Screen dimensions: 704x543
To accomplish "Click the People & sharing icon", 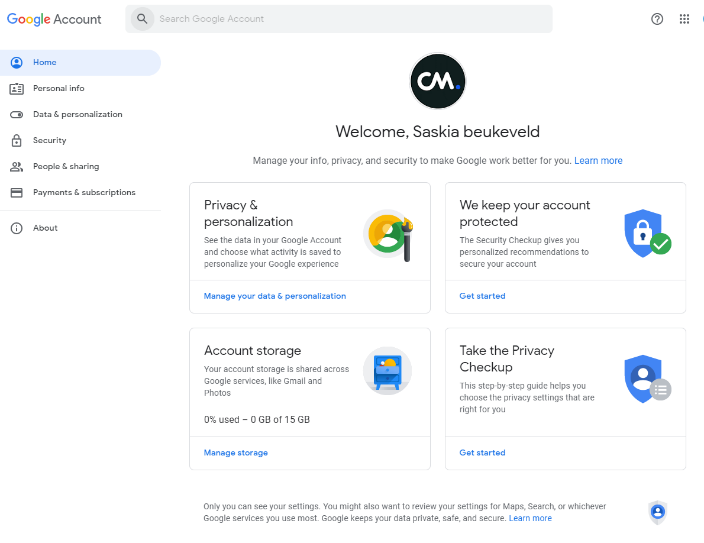I will [x=16, y=166].
